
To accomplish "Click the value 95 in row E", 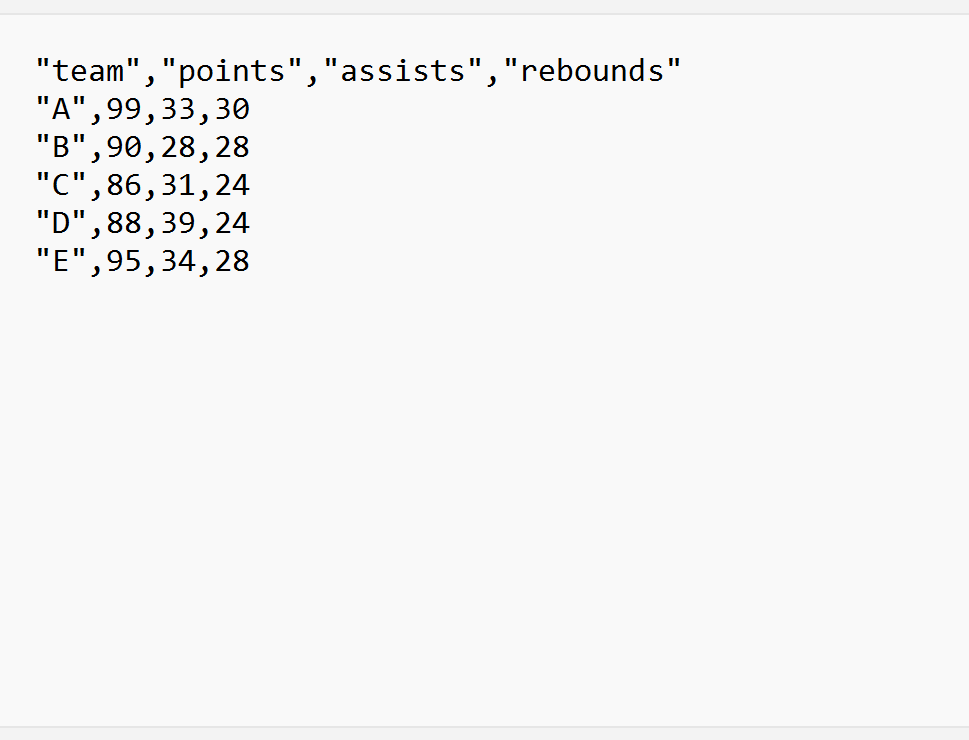I will tap(124, 261).
